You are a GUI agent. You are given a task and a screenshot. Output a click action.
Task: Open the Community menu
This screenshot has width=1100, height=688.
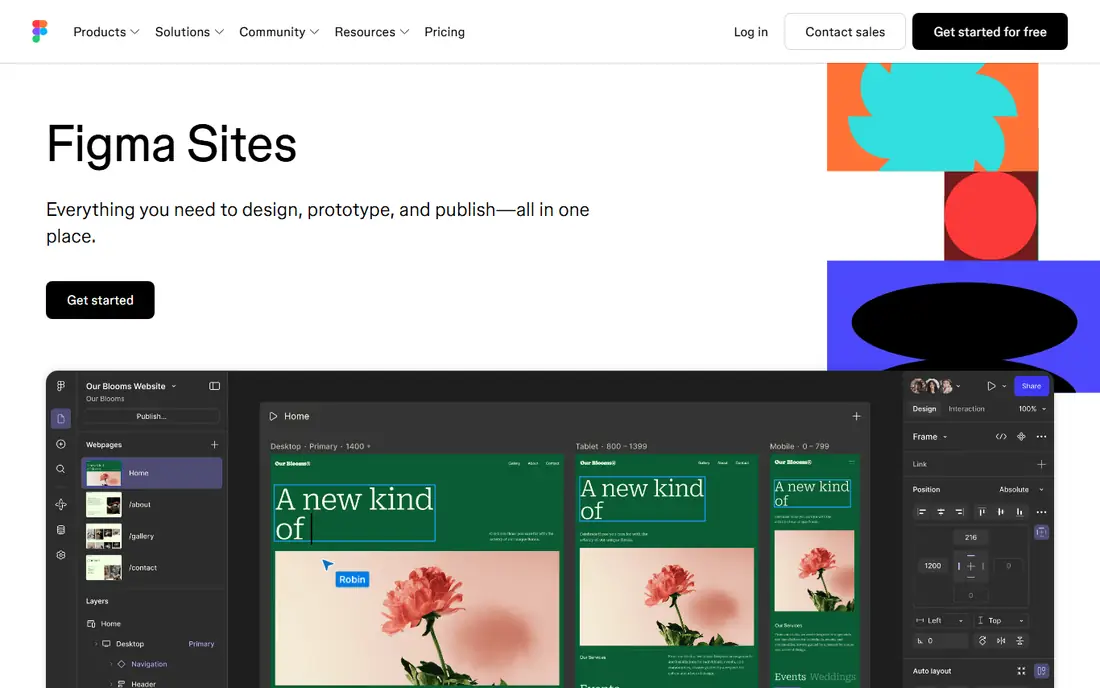(279, 32)
